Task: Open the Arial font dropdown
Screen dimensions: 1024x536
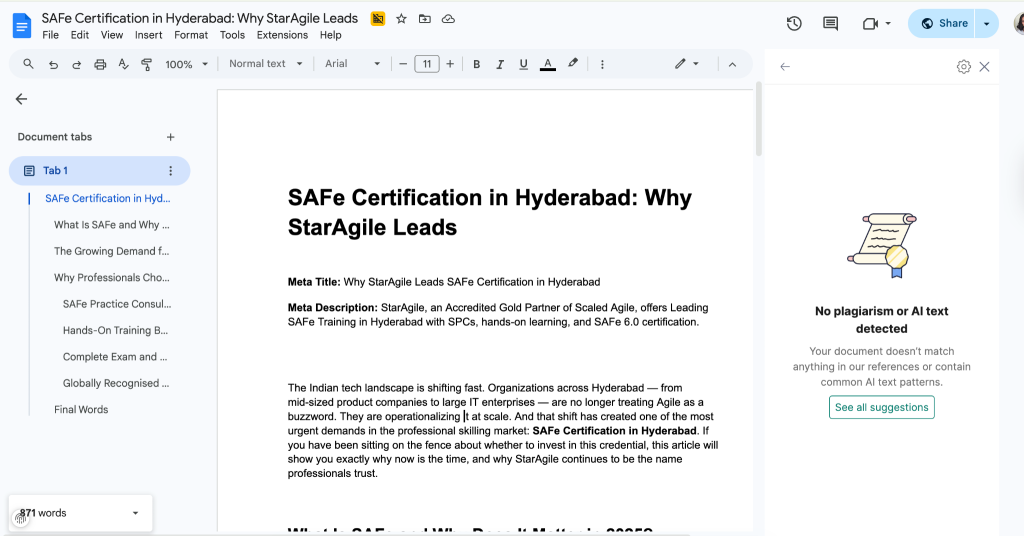Action: click(352, 64)
